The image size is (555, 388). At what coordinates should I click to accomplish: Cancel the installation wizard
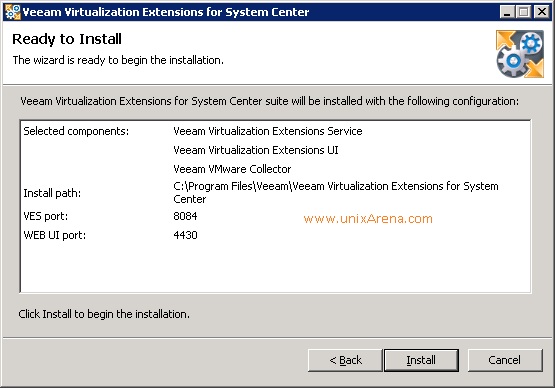click(x=505, y=360)
